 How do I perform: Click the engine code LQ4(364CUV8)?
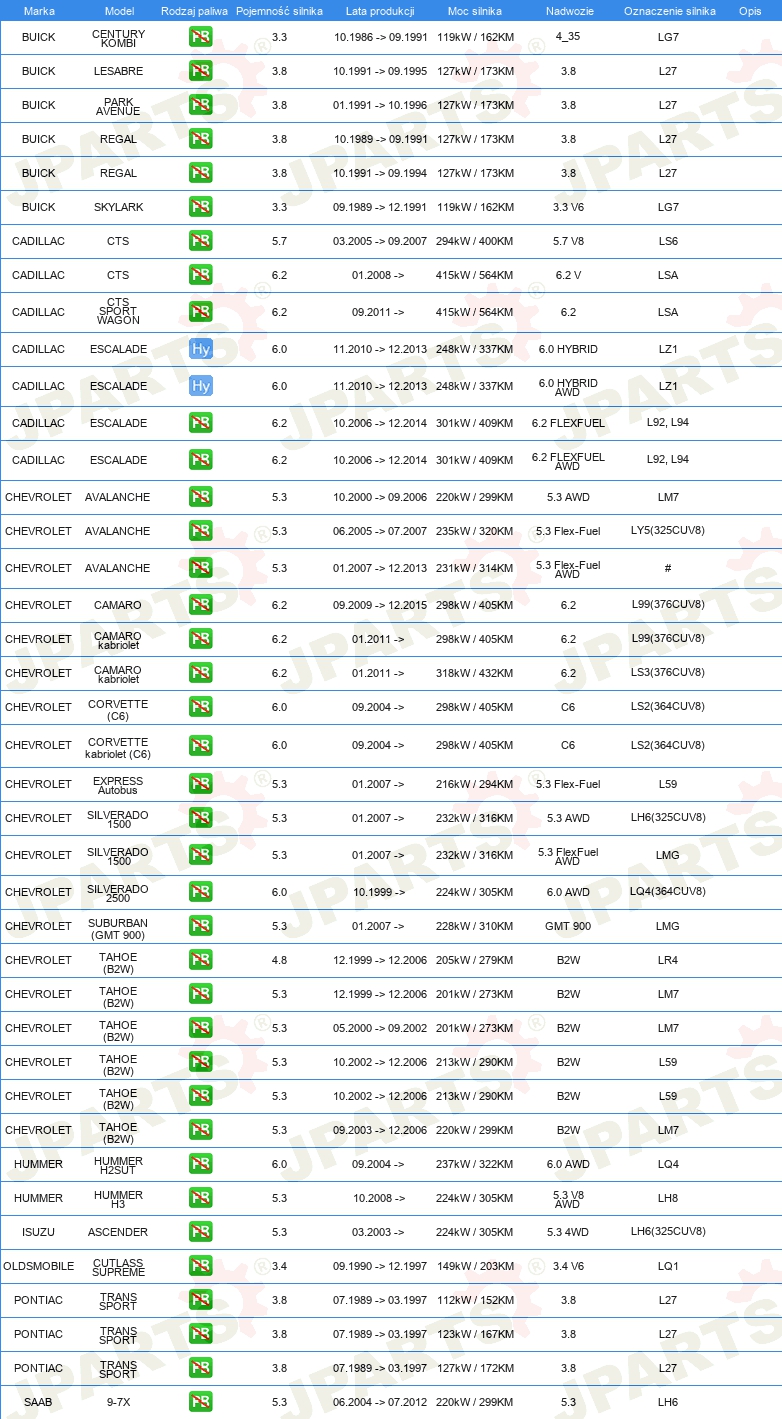coord(668,891)
